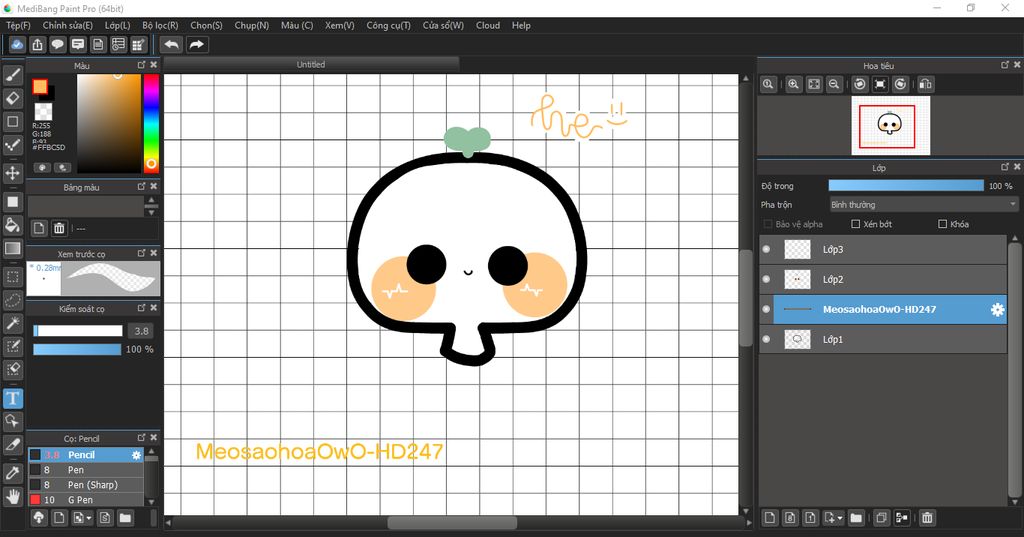Enable the Xén bớt clipping checkbox
Image resolution: width=1024 pixels, height=537 pixels.
(x=856, y=224)
